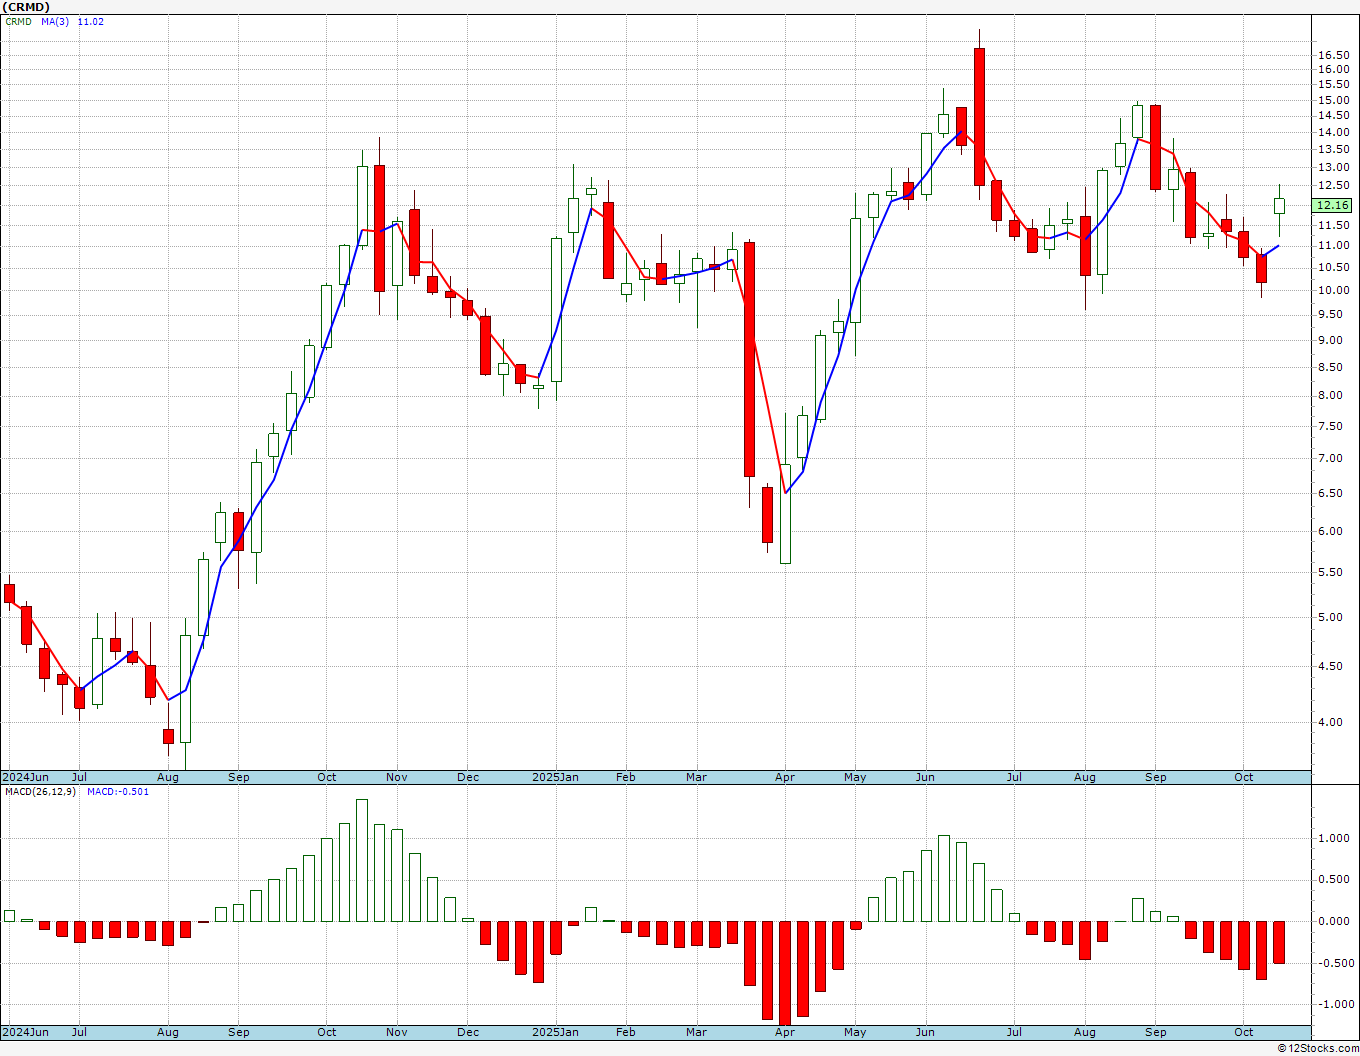Select 2024Jun on the MACD date axis
The image size is (1360, 1056).
pyautogui.click(x=25, y=1032)
